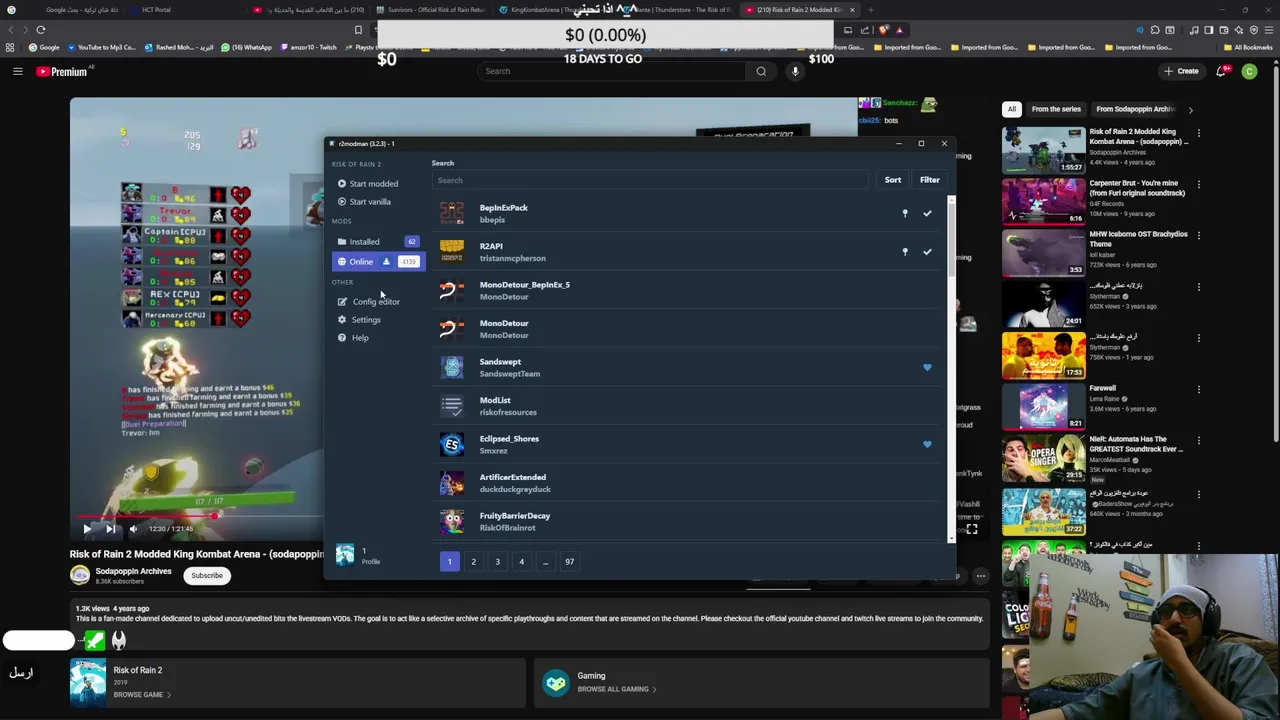Click the installed checkmark on R2API row

point(927,252)
